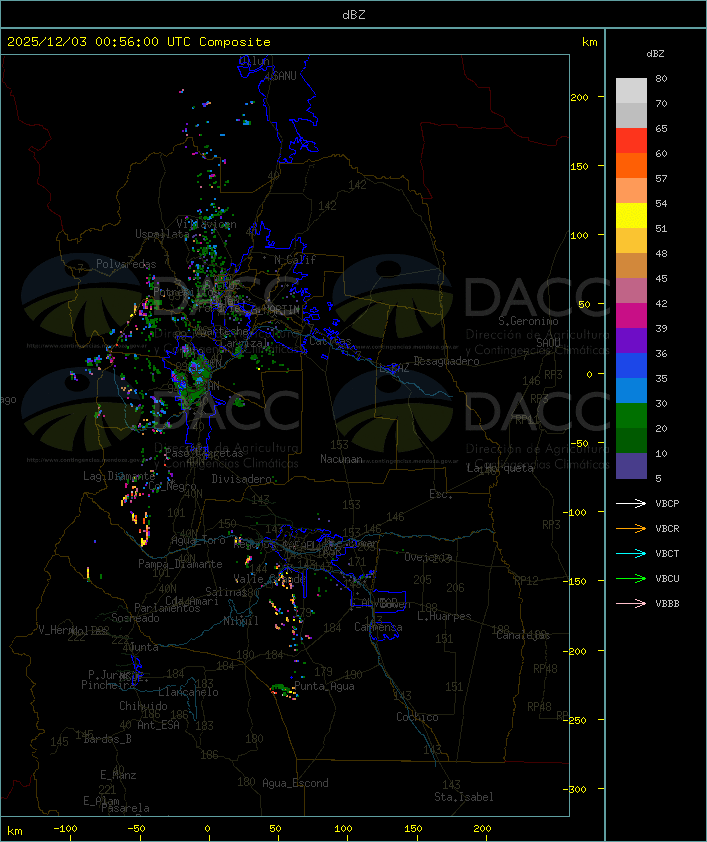Click the S.Geronimo map label
Screen dimensions: 707x842
click(528, 321)
